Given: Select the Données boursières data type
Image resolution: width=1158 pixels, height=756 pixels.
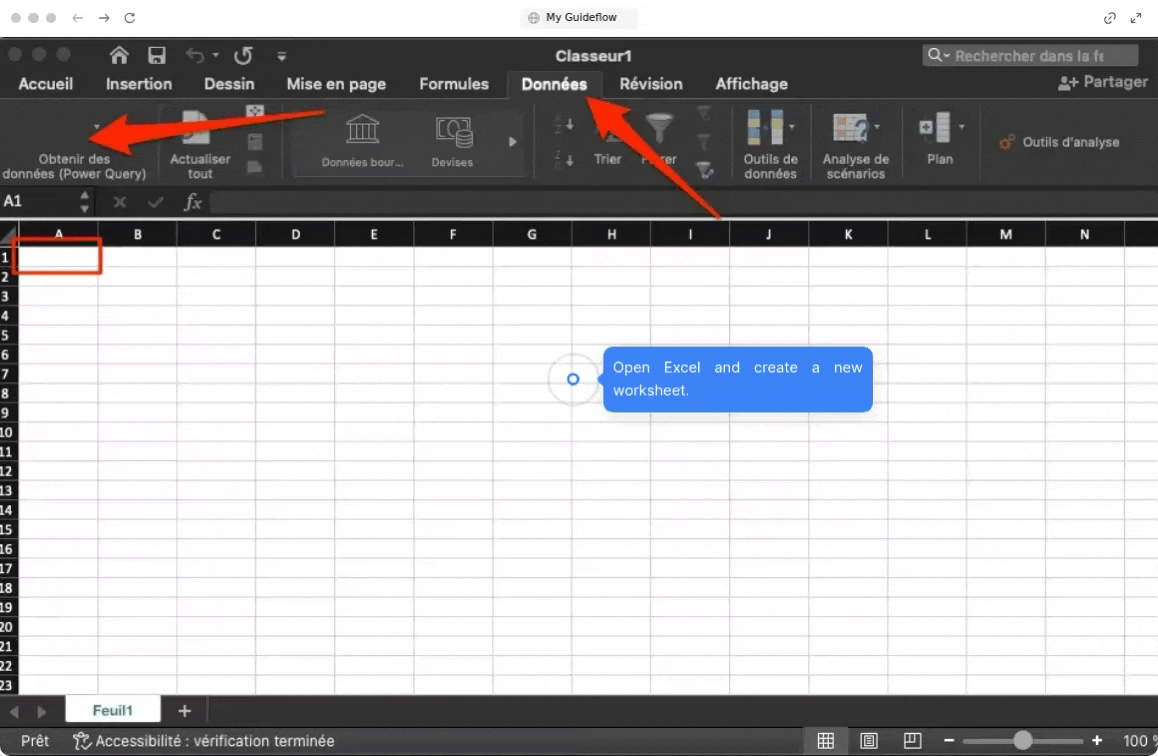Looking at the screenshot, I should tap(362, 141).
